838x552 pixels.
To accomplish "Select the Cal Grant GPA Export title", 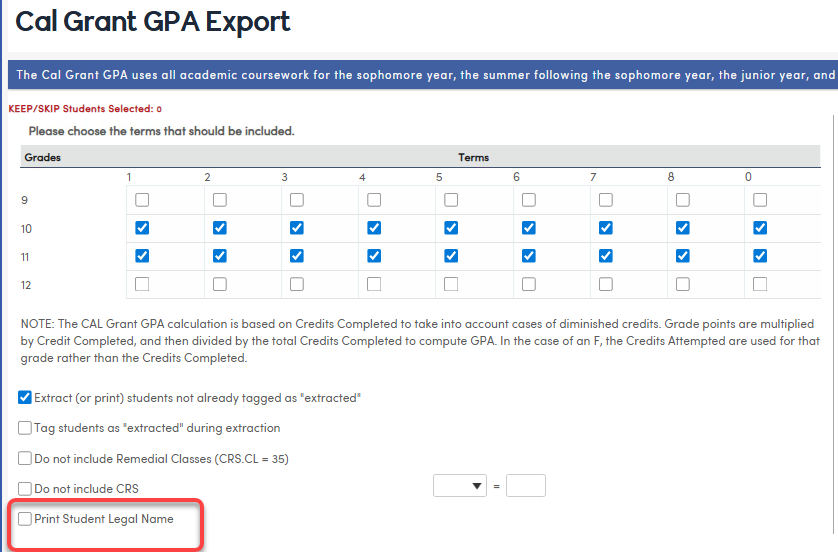I will pyautogui.click(x=152, y=22).
